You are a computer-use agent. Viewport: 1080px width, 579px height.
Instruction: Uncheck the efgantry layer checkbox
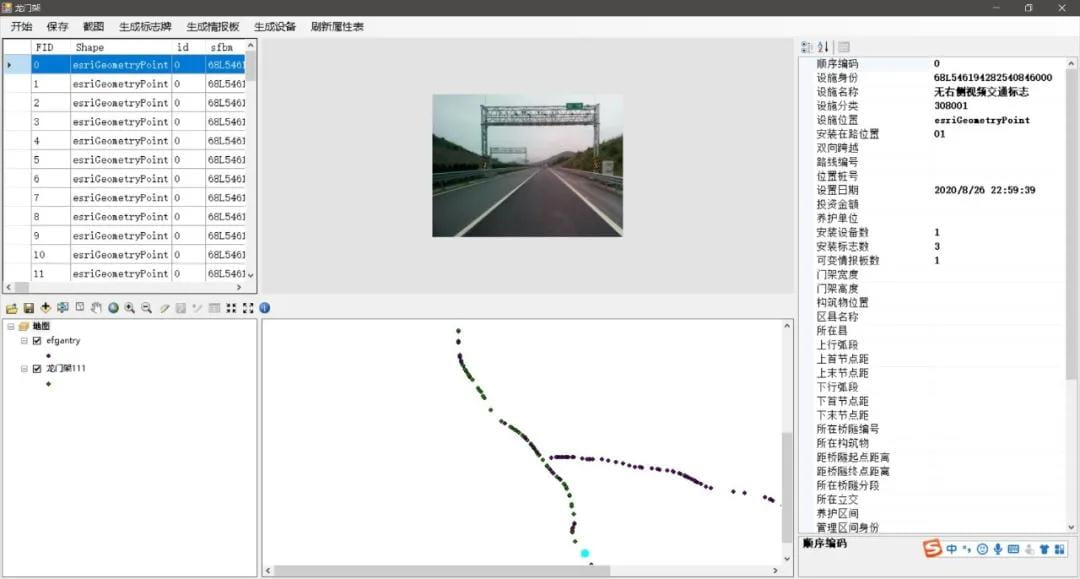point(37,341)
